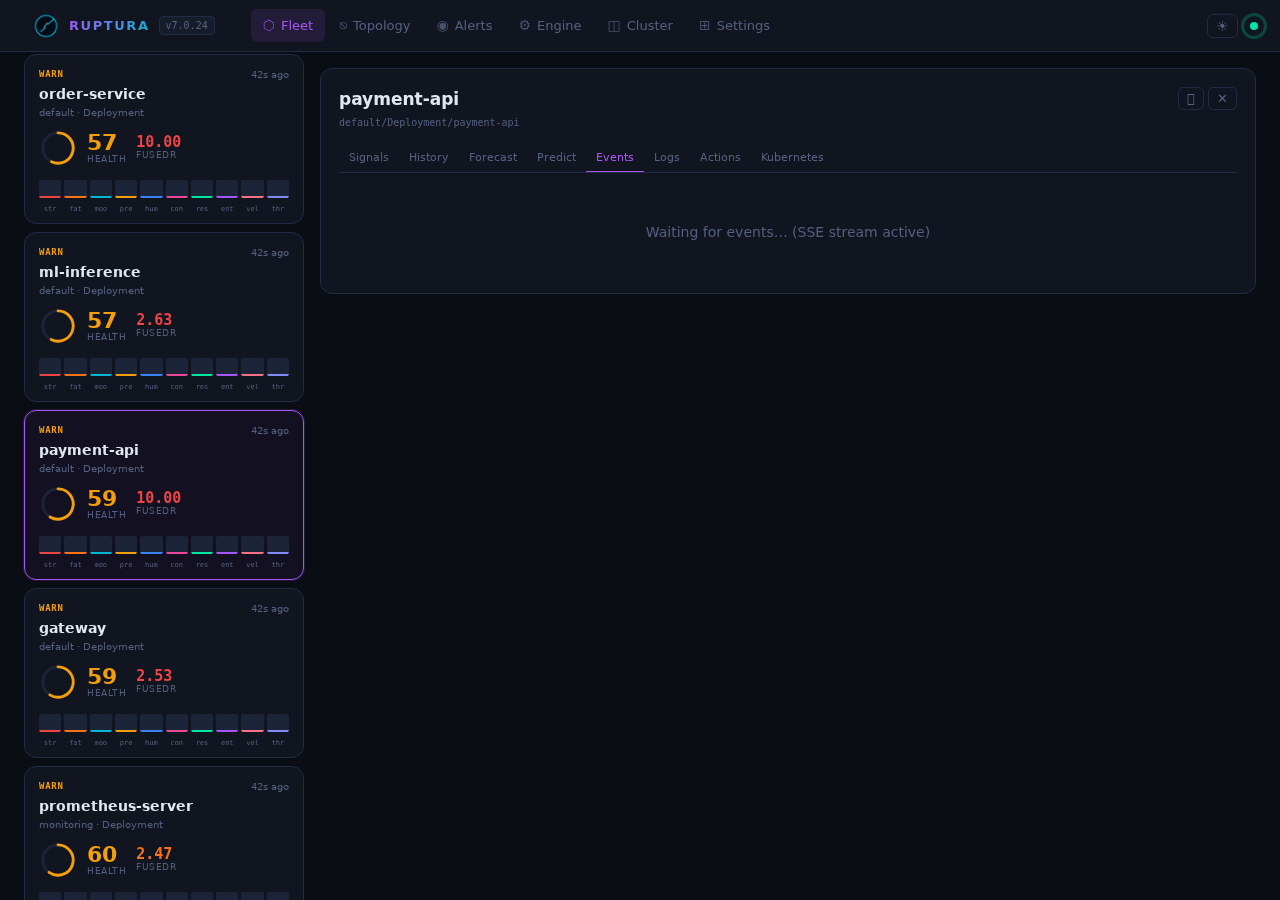Click the health score 60 on prometheus-server
This screenshot has height=900, width=1280.
[102, 855]
